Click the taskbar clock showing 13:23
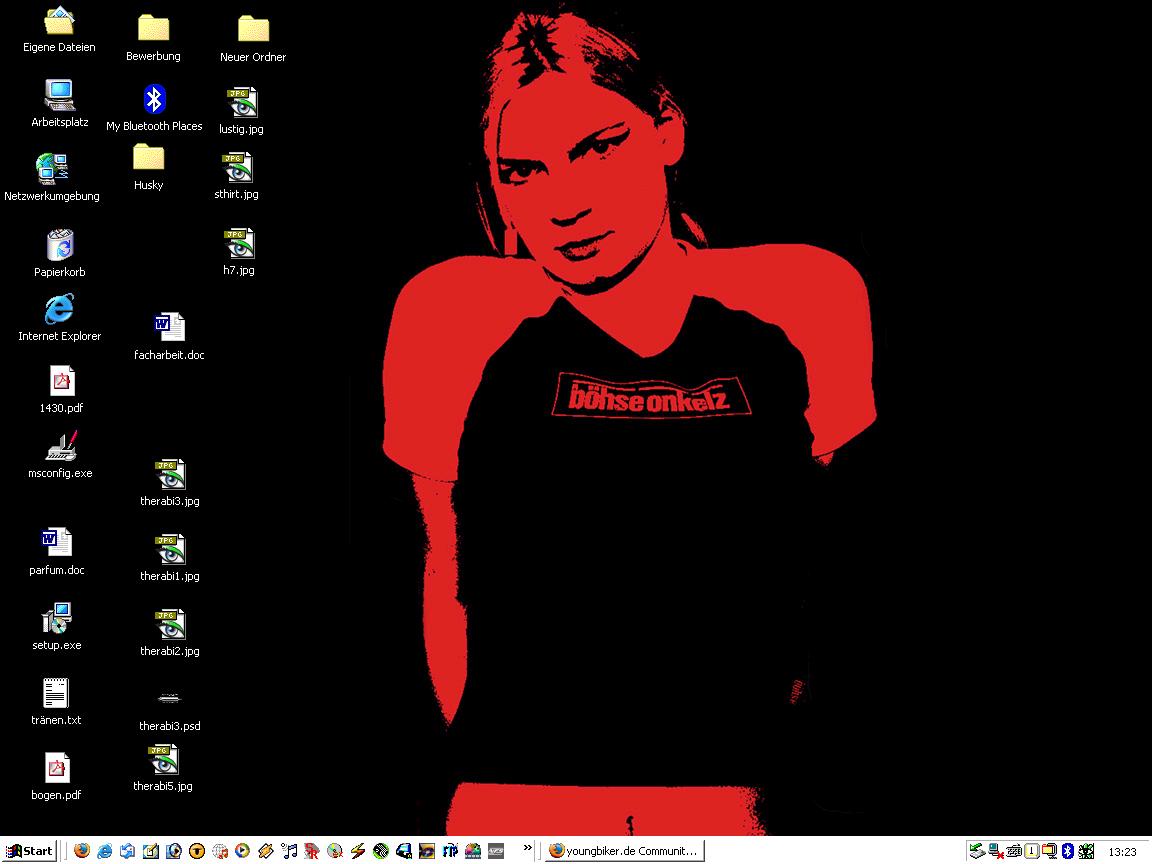 coord(1122,852)
